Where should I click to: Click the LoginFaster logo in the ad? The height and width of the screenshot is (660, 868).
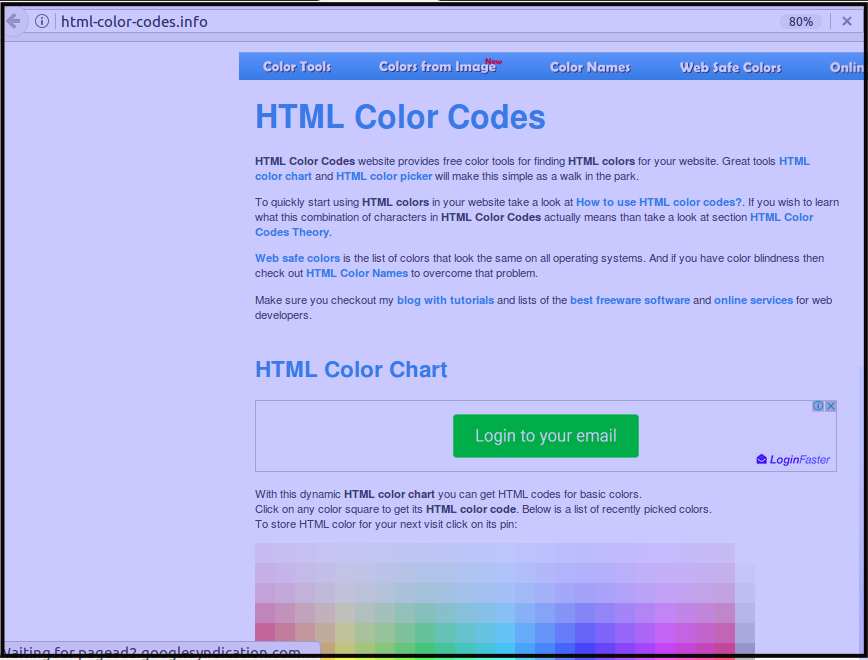coord(793,460)
